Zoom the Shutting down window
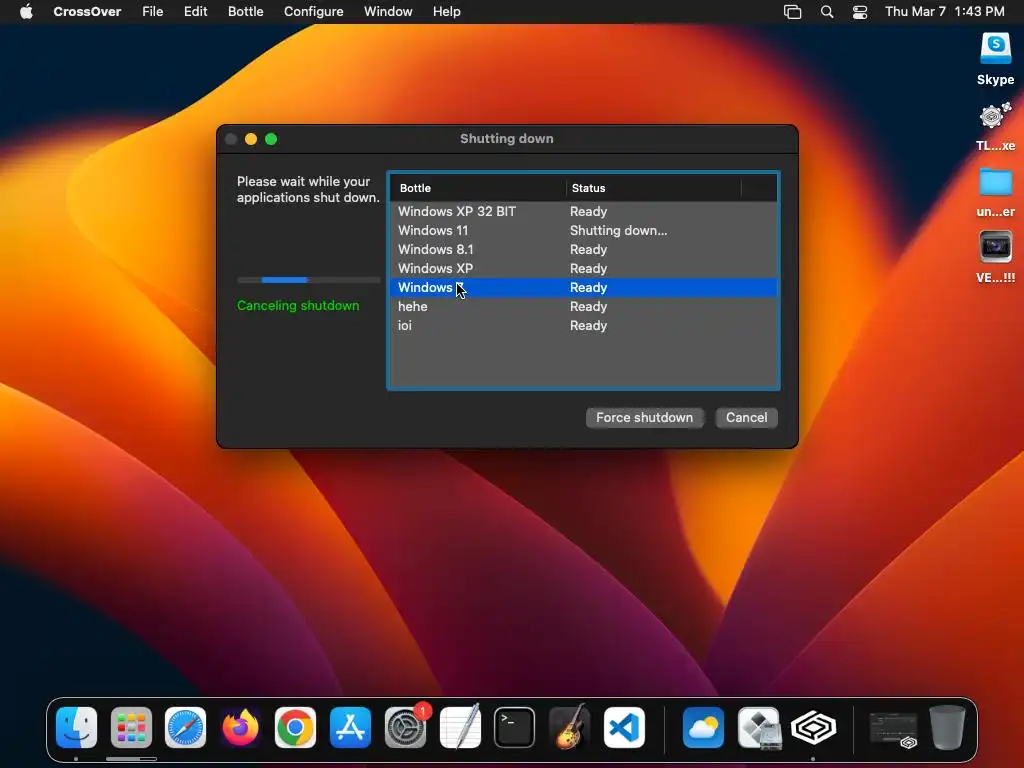Image resolution: width=1024 pixels, height=768 pixels. tap(271, 139)
